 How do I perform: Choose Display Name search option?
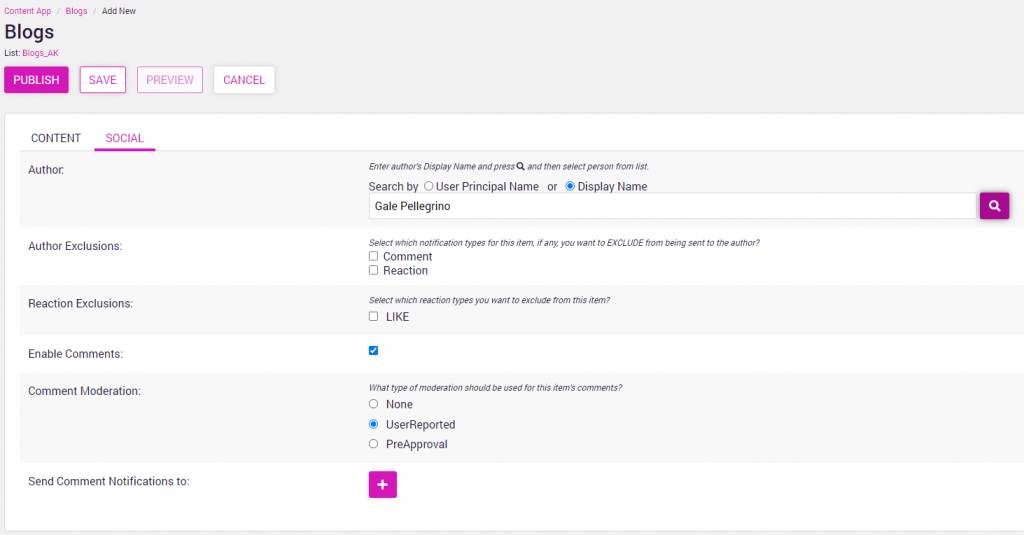[571, 186]
